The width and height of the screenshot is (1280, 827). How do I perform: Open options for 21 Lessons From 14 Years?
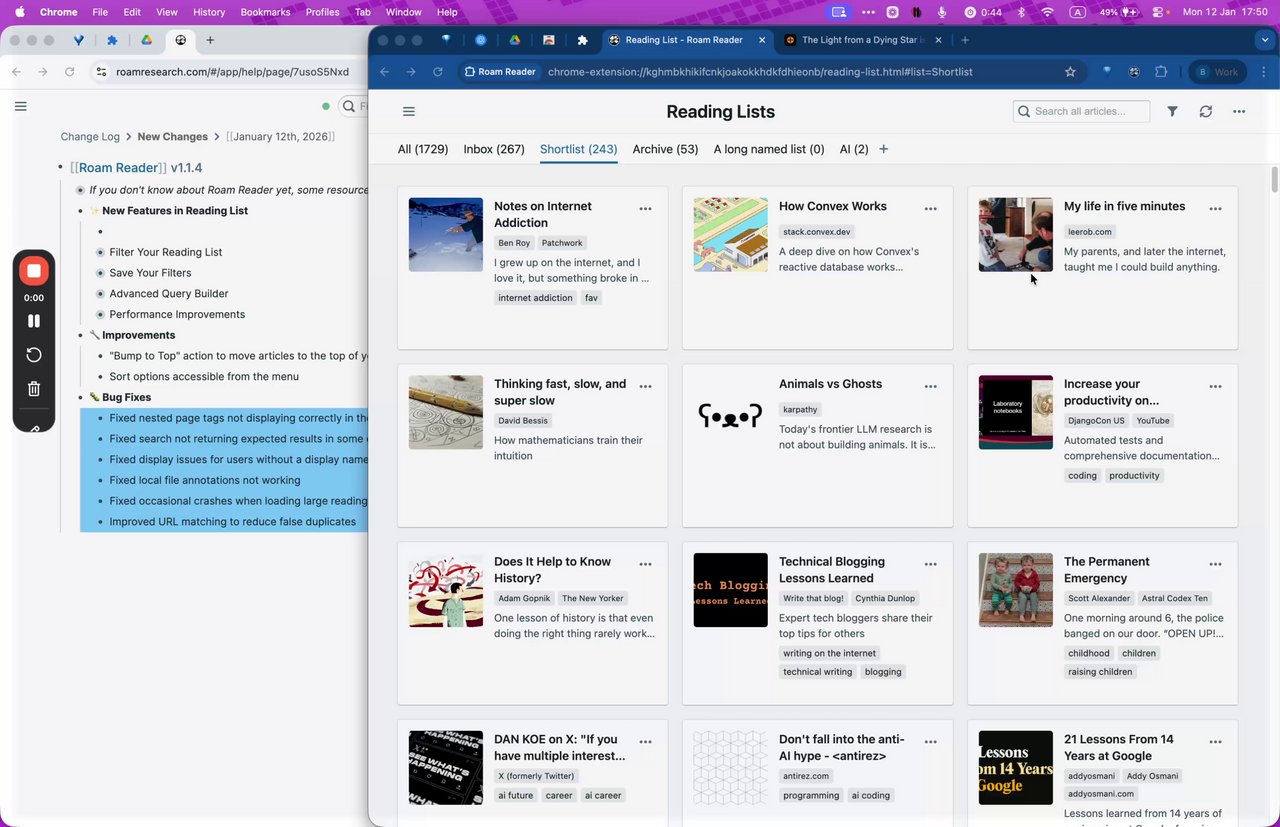point(1215,742)
